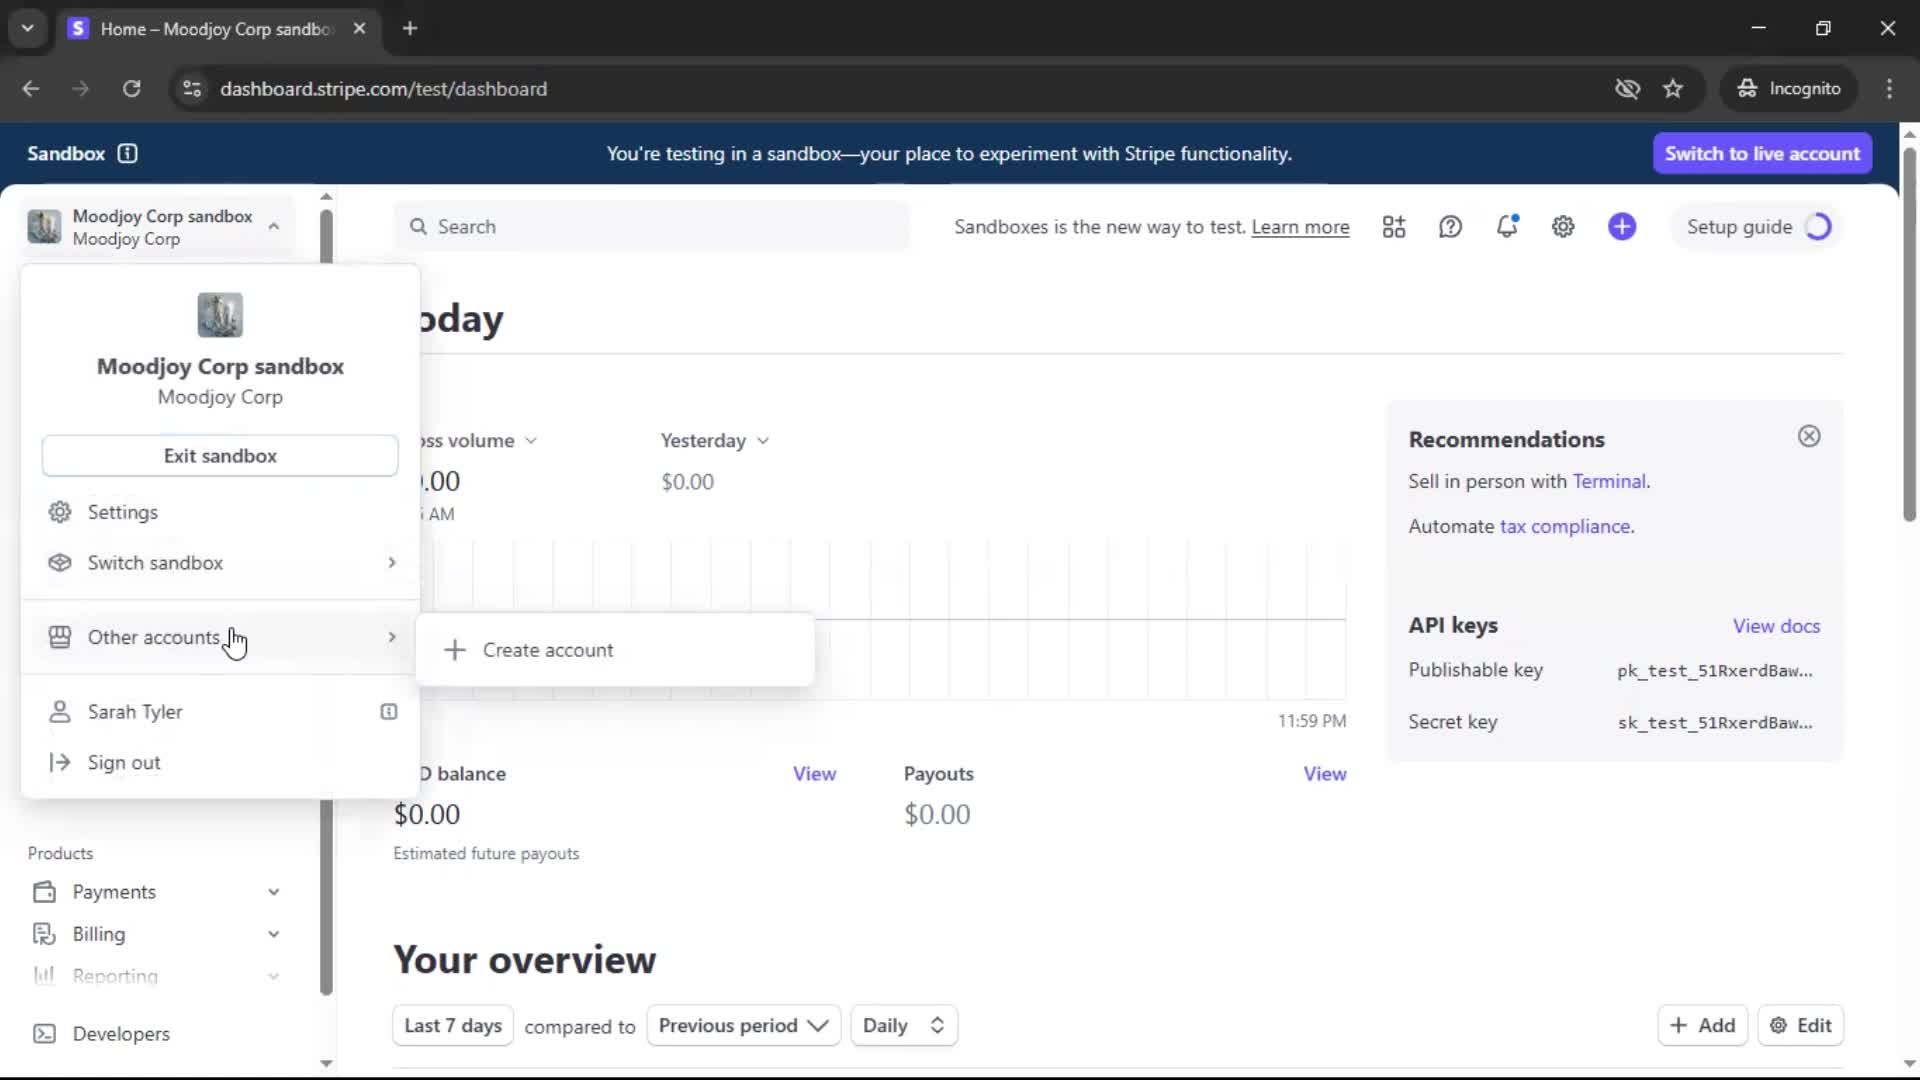Click into the Search field
The height and width of the screenshot is (1080, 1920).
tap(652, 227)
